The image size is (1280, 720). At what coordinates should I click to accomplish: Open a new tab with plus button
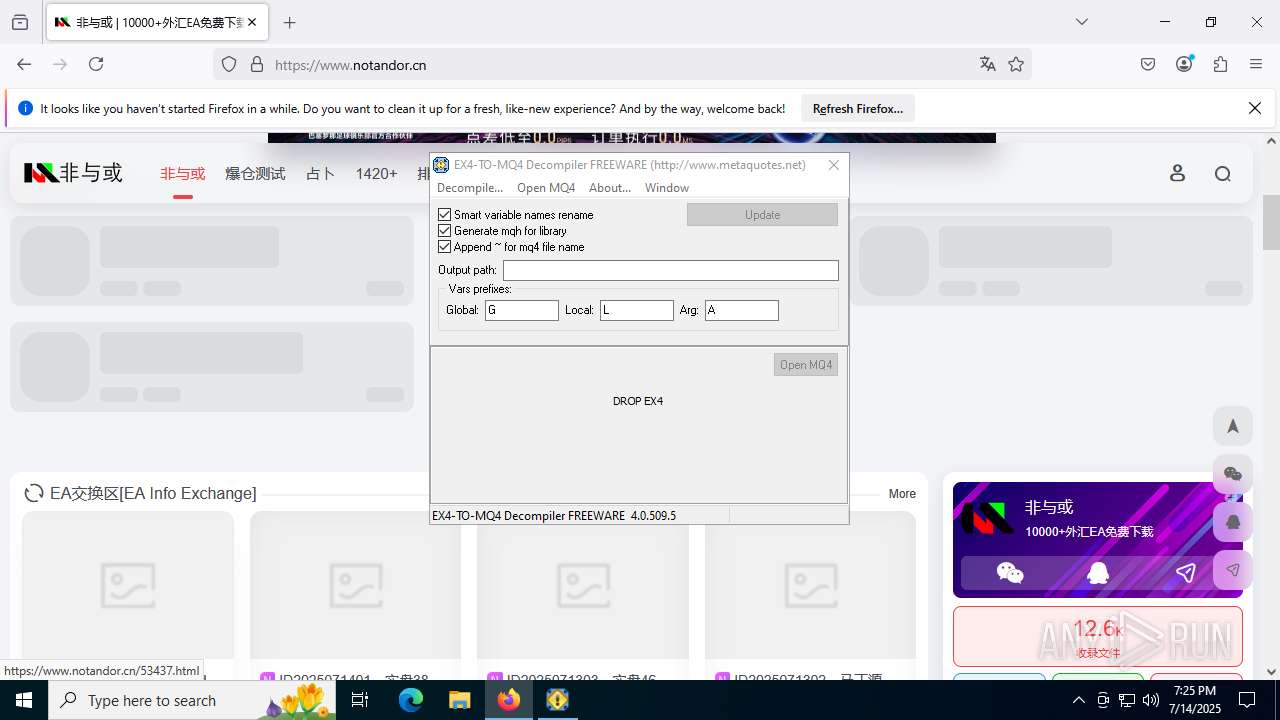[289, 22]
